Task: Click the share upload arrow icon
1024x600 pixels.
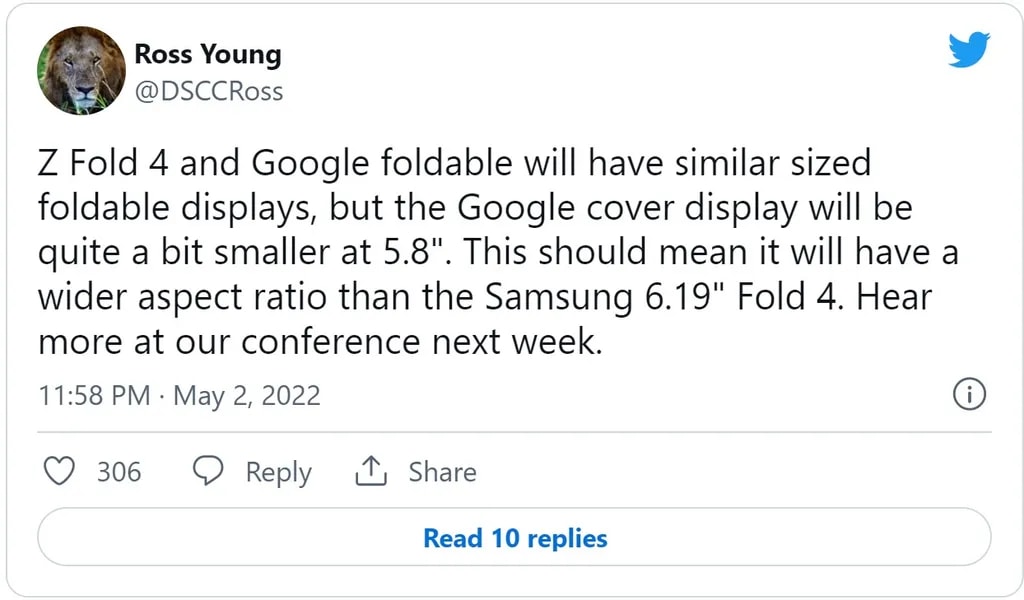Action: coord(371,471)
